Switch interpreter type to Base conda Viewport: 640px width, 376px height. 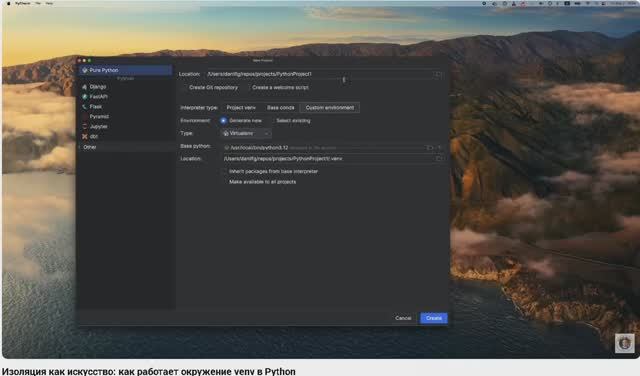(280, 108)
